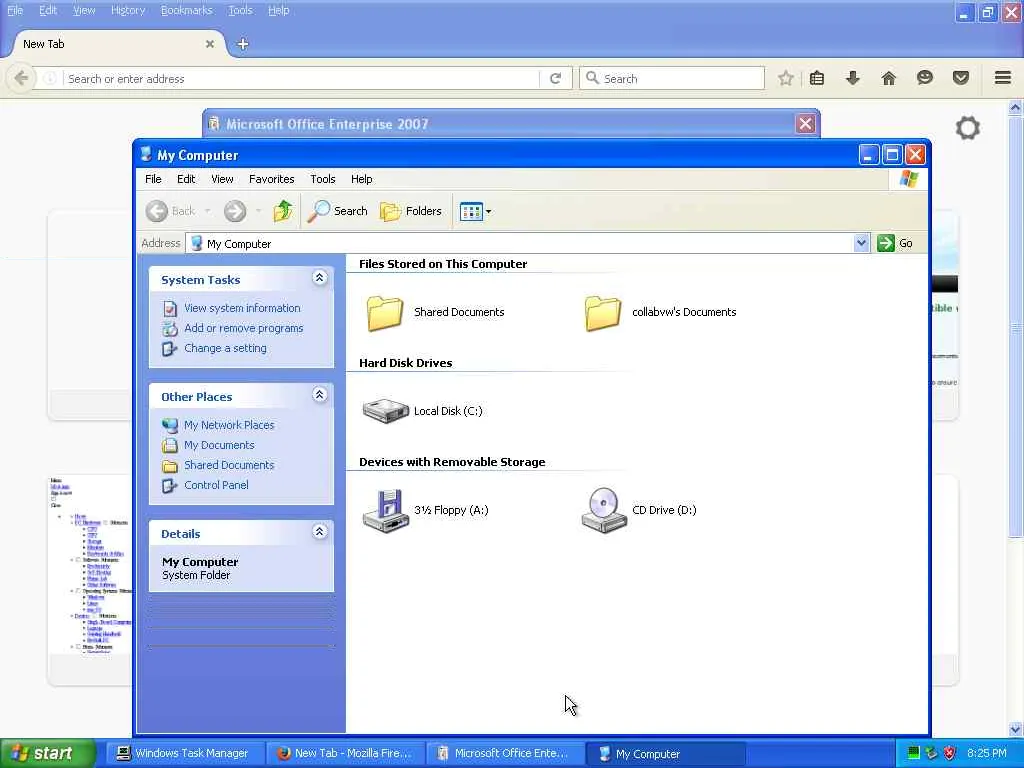Click the Forward arrow in My Computer

(235, 211)
